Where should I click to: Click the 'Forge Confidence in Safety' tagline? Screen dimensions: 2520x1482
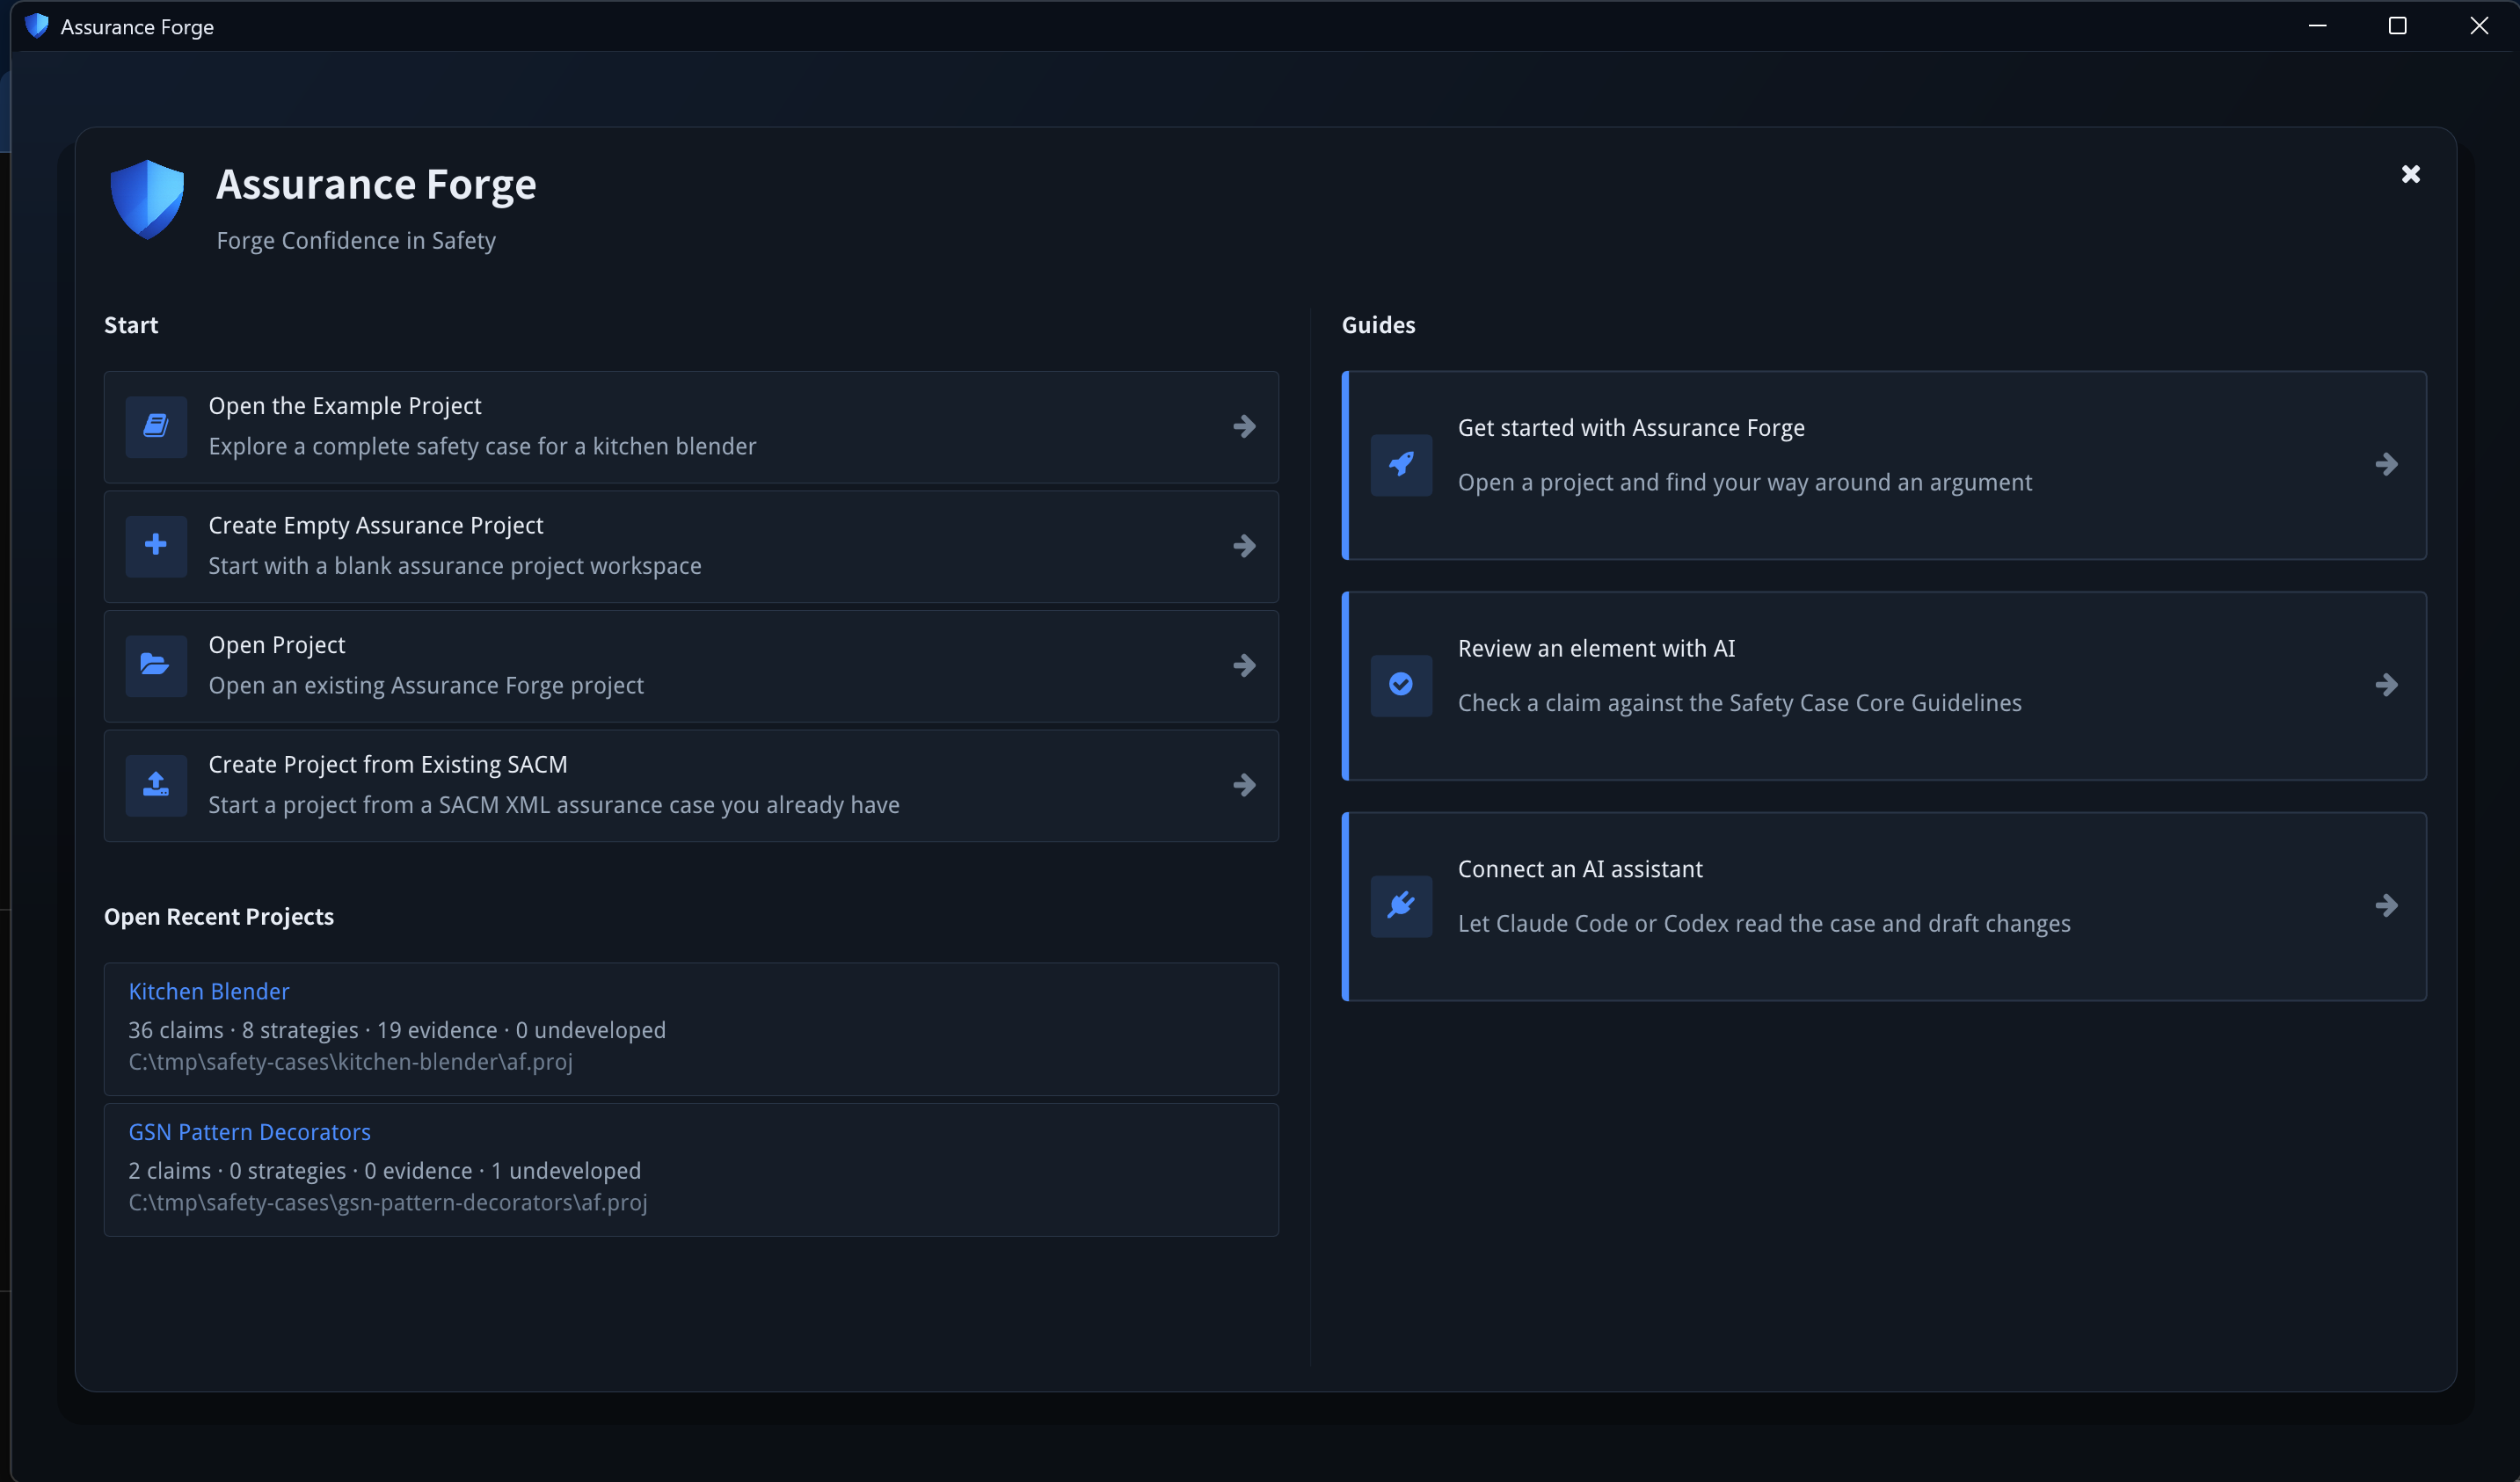pos(356,241)
